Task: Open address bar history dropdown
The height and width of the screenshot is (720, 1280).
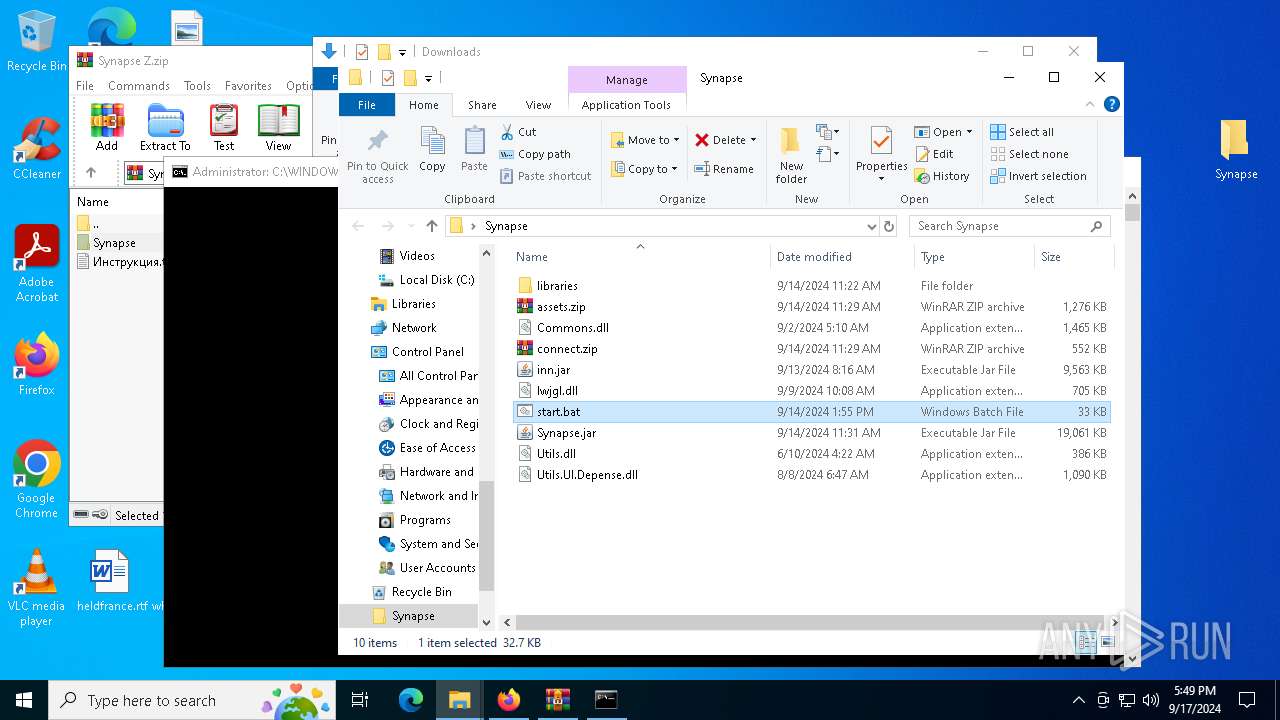Action: pos(872,226)
